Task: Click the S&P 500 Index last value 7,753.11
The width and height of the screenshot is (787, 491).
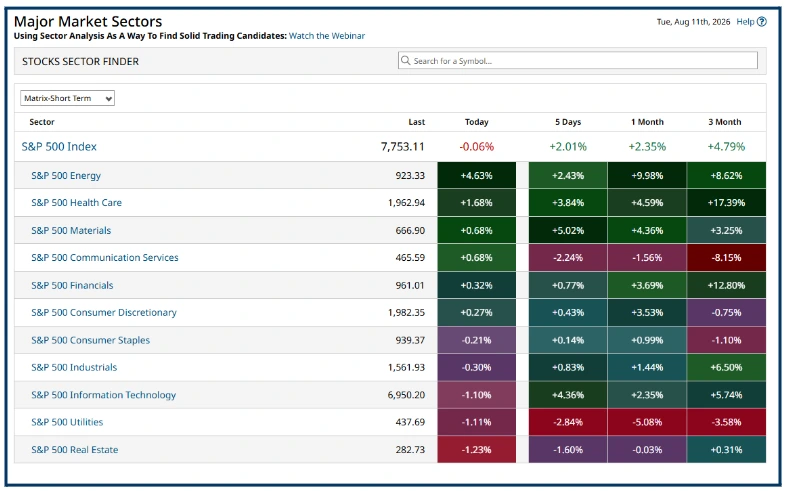Action: pos(403,147)
